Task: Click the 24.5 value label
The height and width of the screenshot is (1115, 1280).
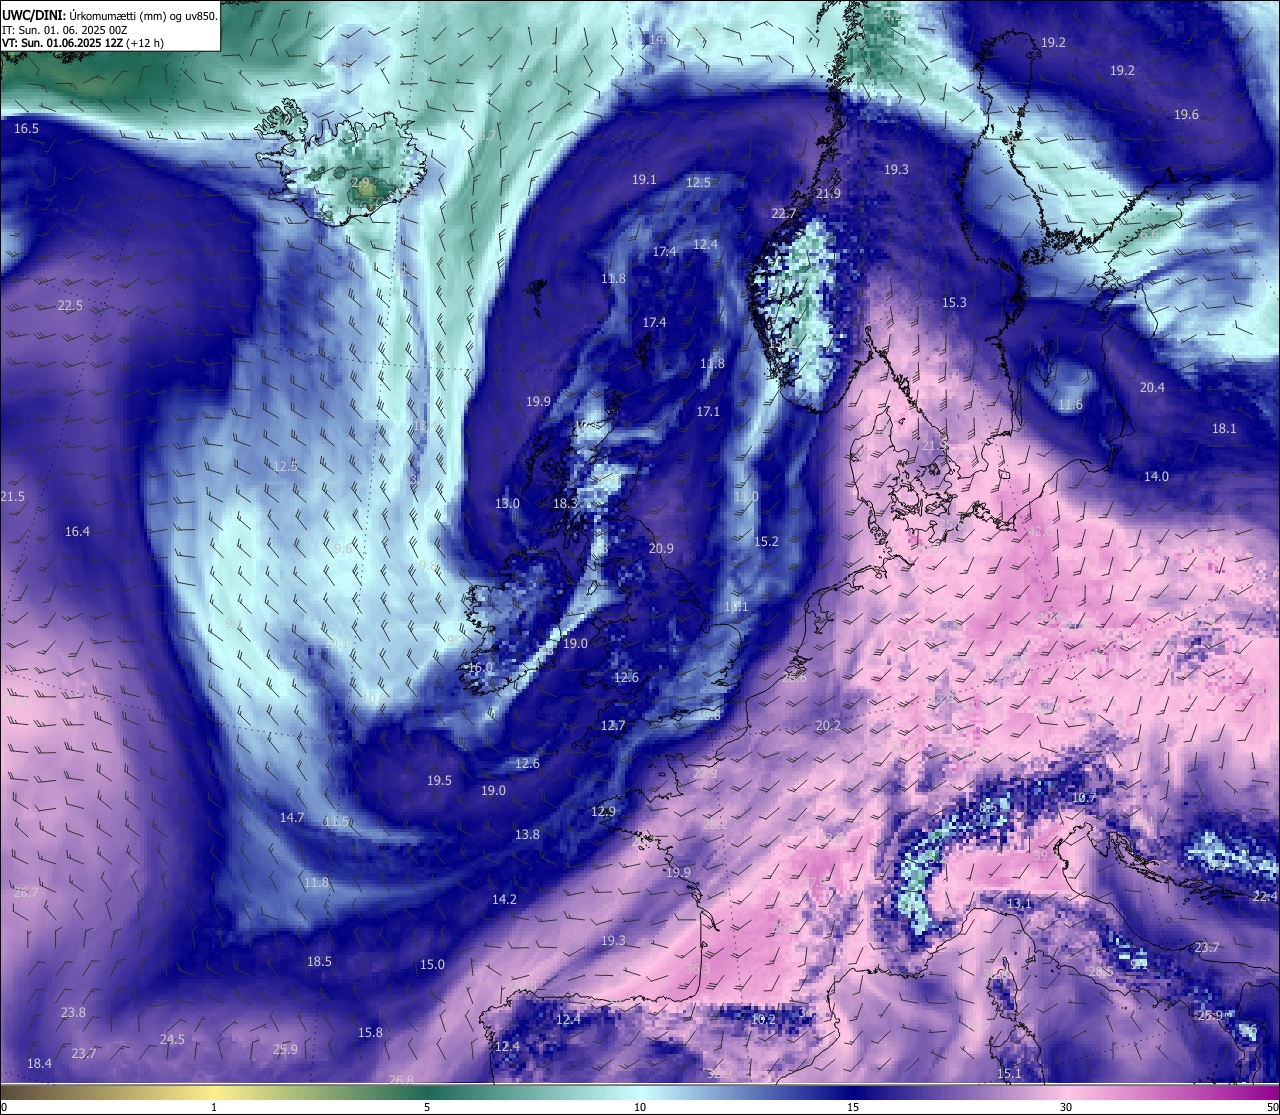Action: click(x=172, y=1040)
